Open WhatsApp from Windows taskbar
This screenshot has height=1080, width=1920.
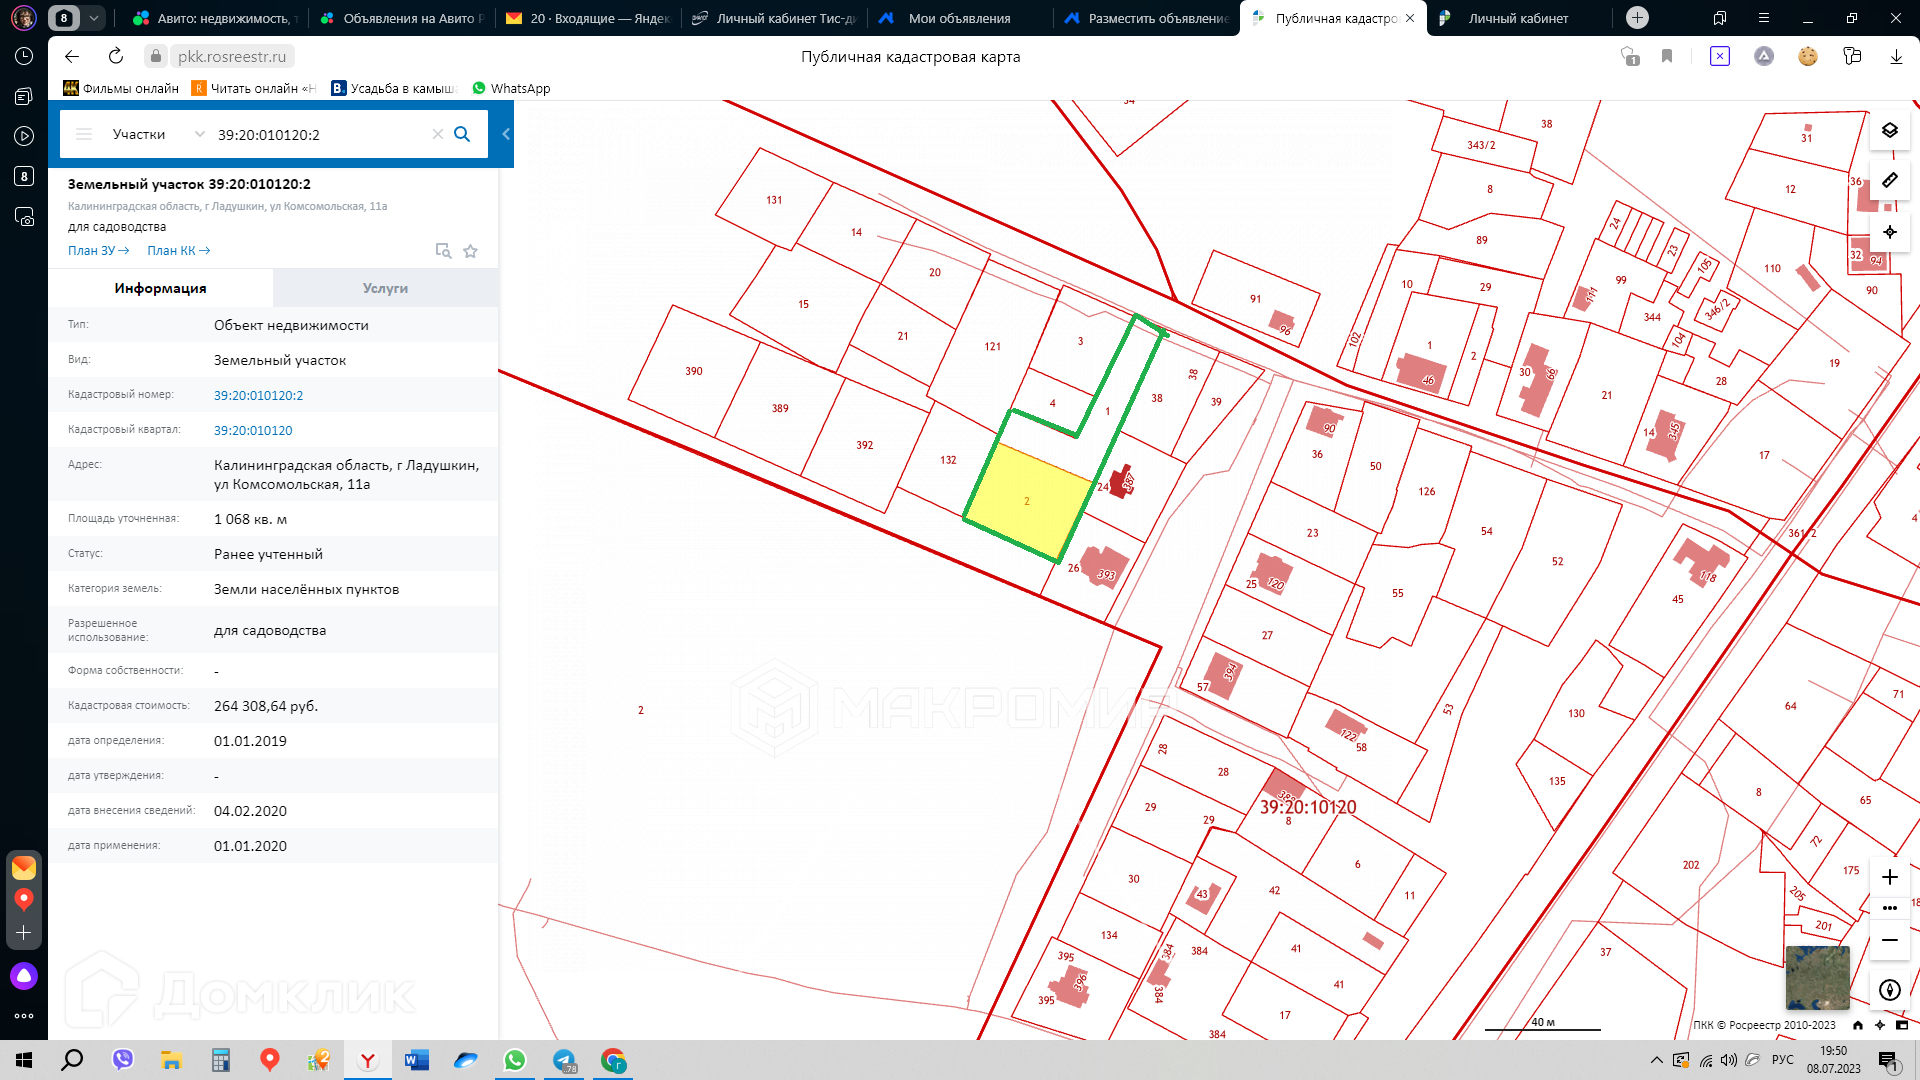point(515,1060)
